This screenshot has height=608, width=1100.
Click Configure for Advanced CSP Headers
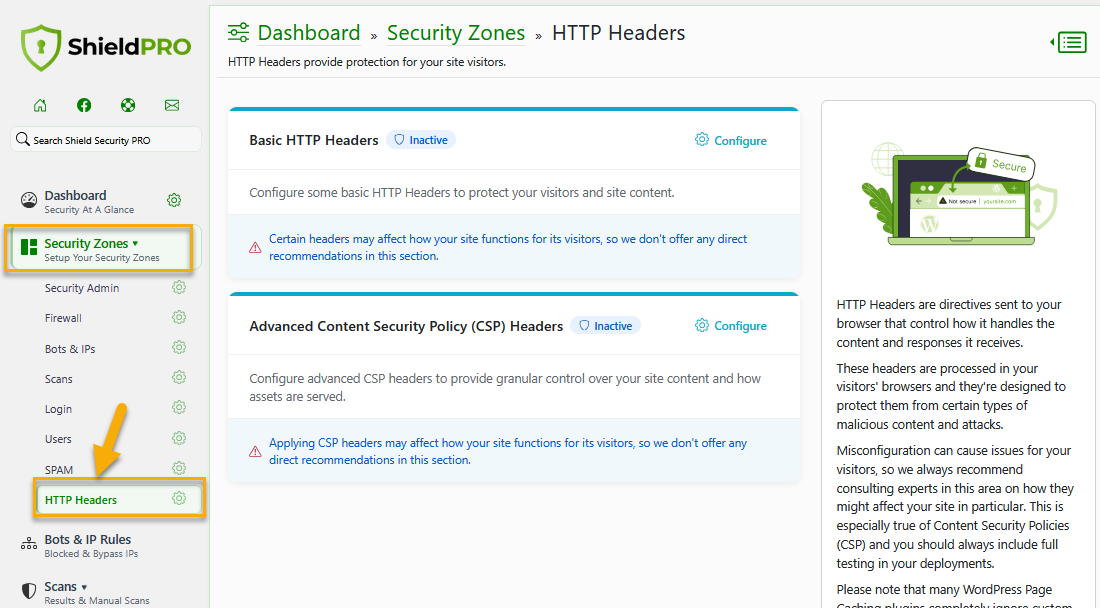[730, 325]
